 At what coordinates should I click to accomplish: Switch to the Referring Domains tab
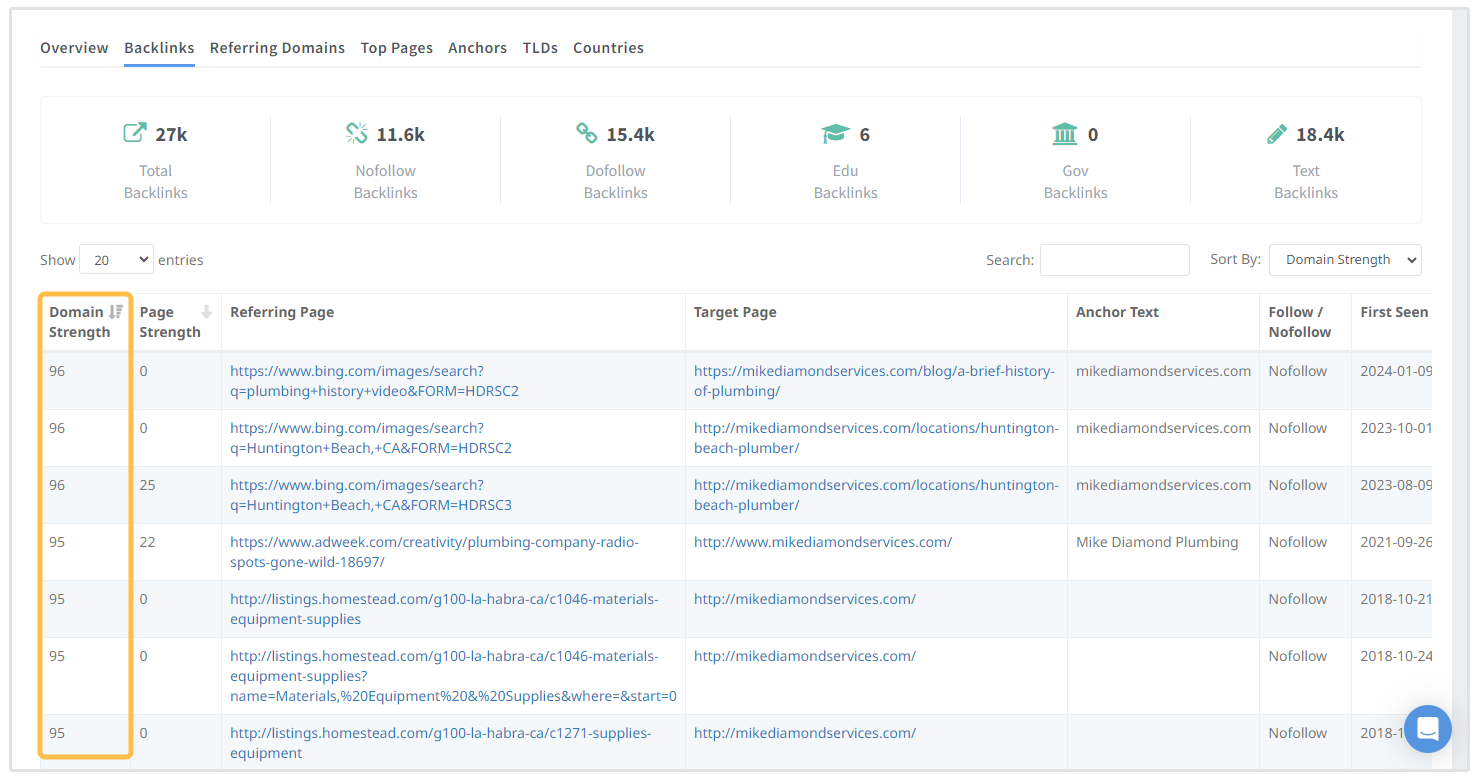tap(277, 48)
